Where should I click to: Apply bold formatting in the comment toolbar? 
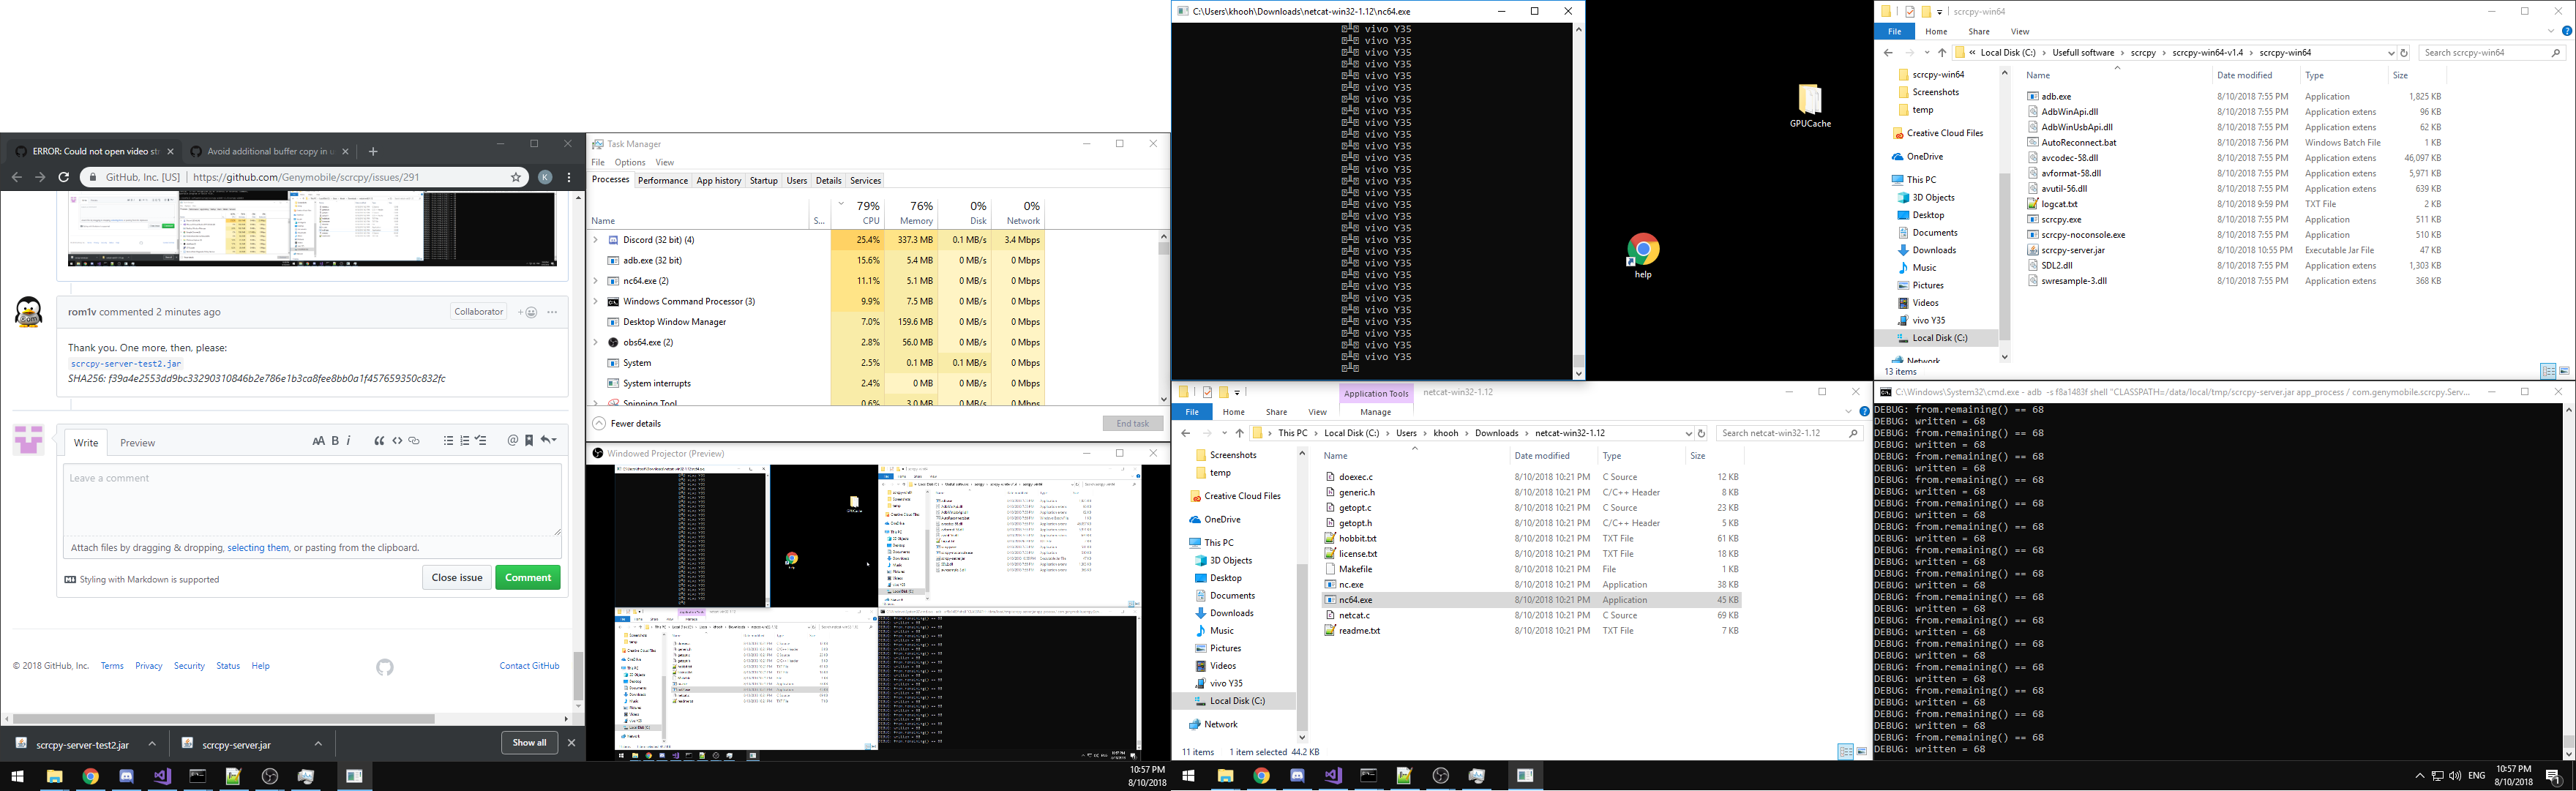[335, 441]
